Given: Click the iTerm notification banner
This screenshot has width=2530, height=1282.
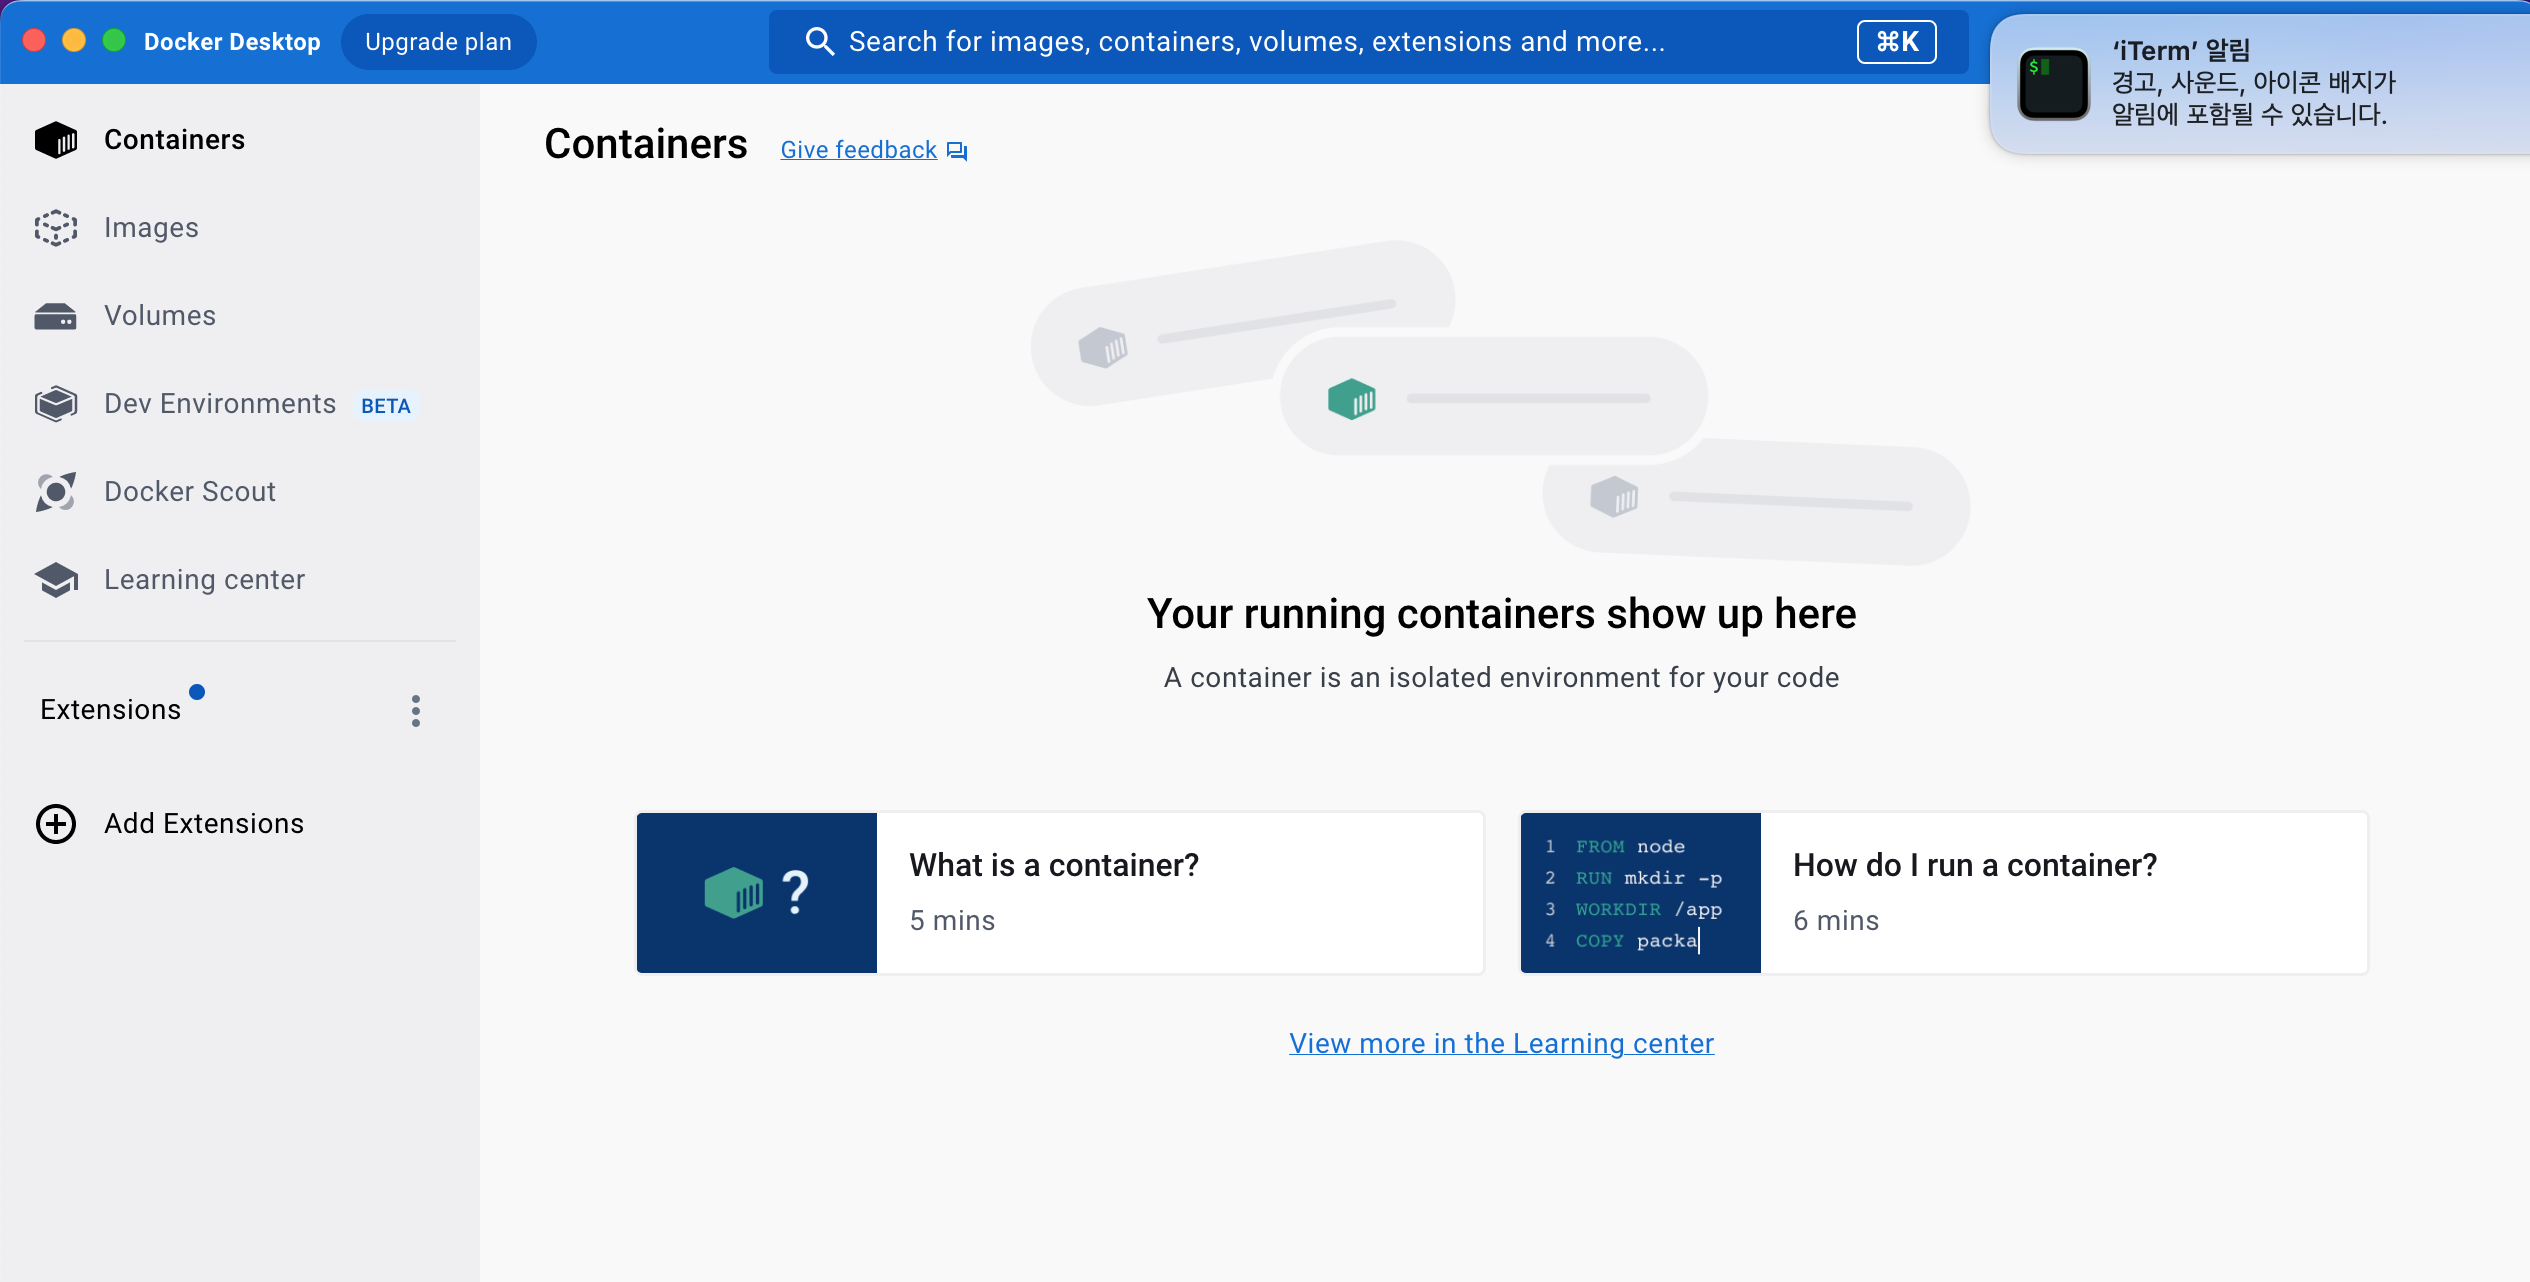Looking at the screenshot, I should point(2260,84).
